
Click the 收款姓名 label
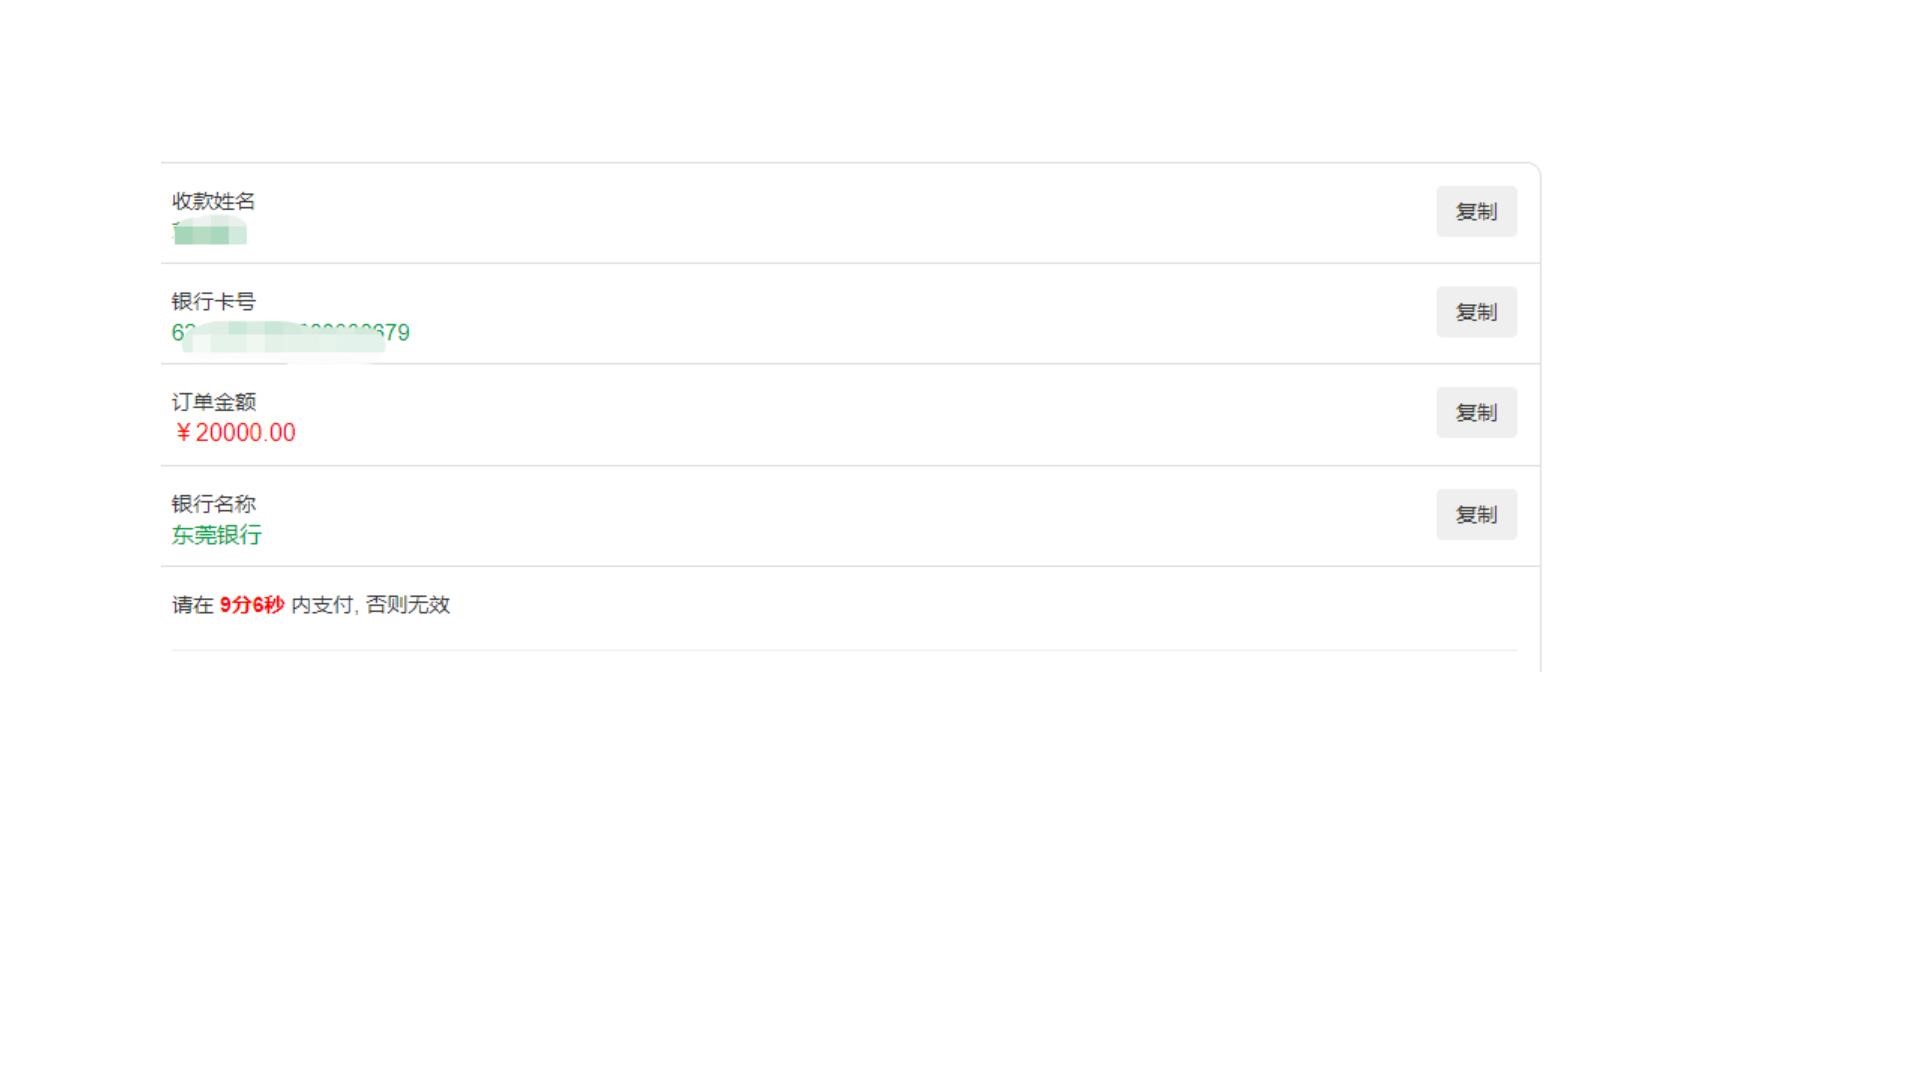coord(213,201)
